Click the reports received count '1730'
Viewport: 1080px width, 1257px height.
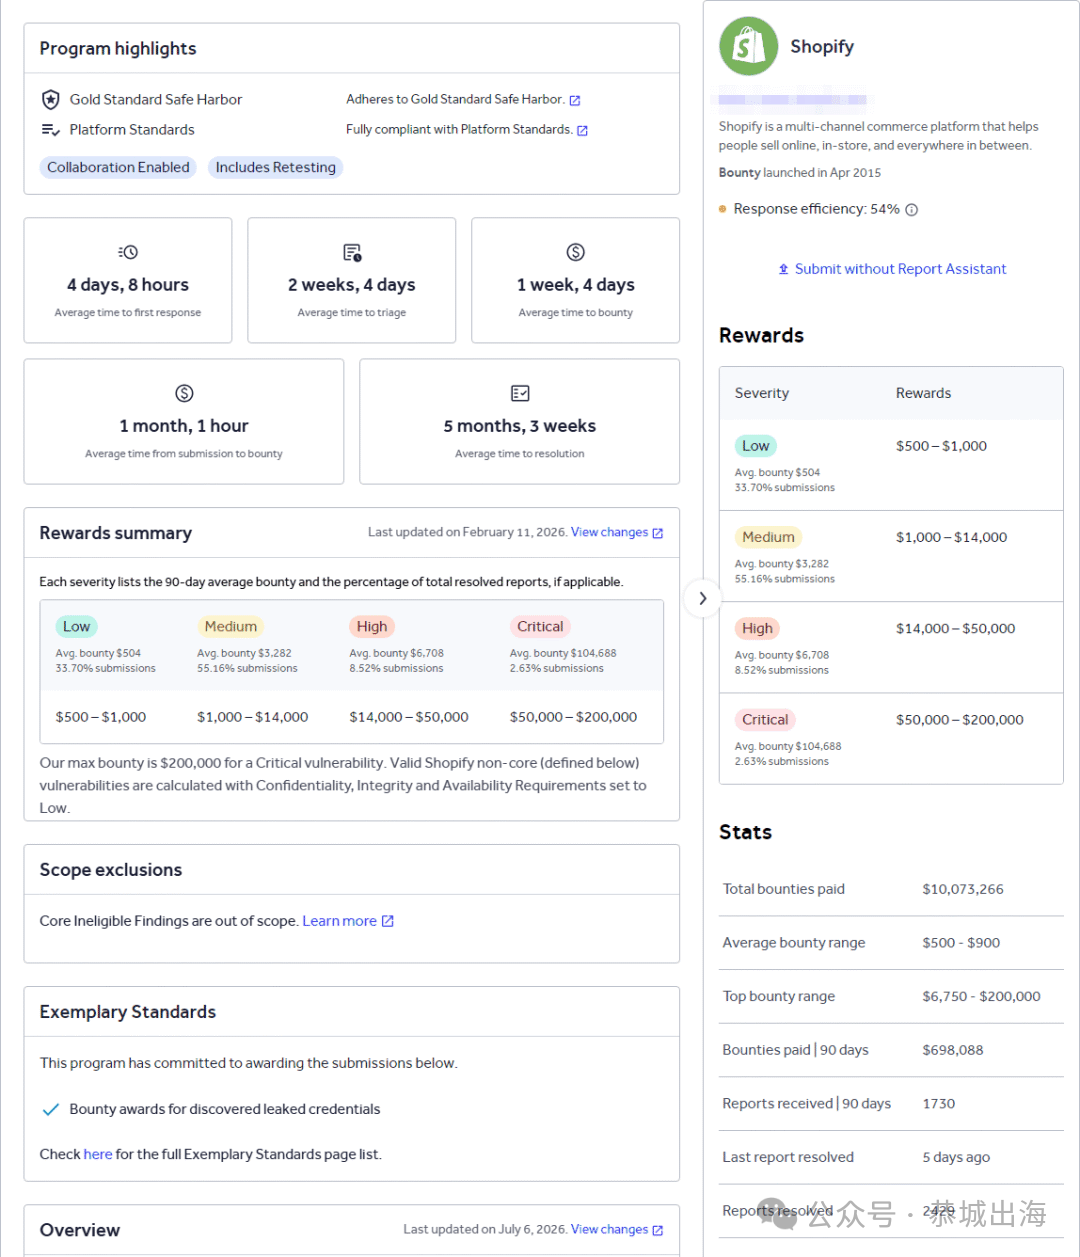[939, 1104]
